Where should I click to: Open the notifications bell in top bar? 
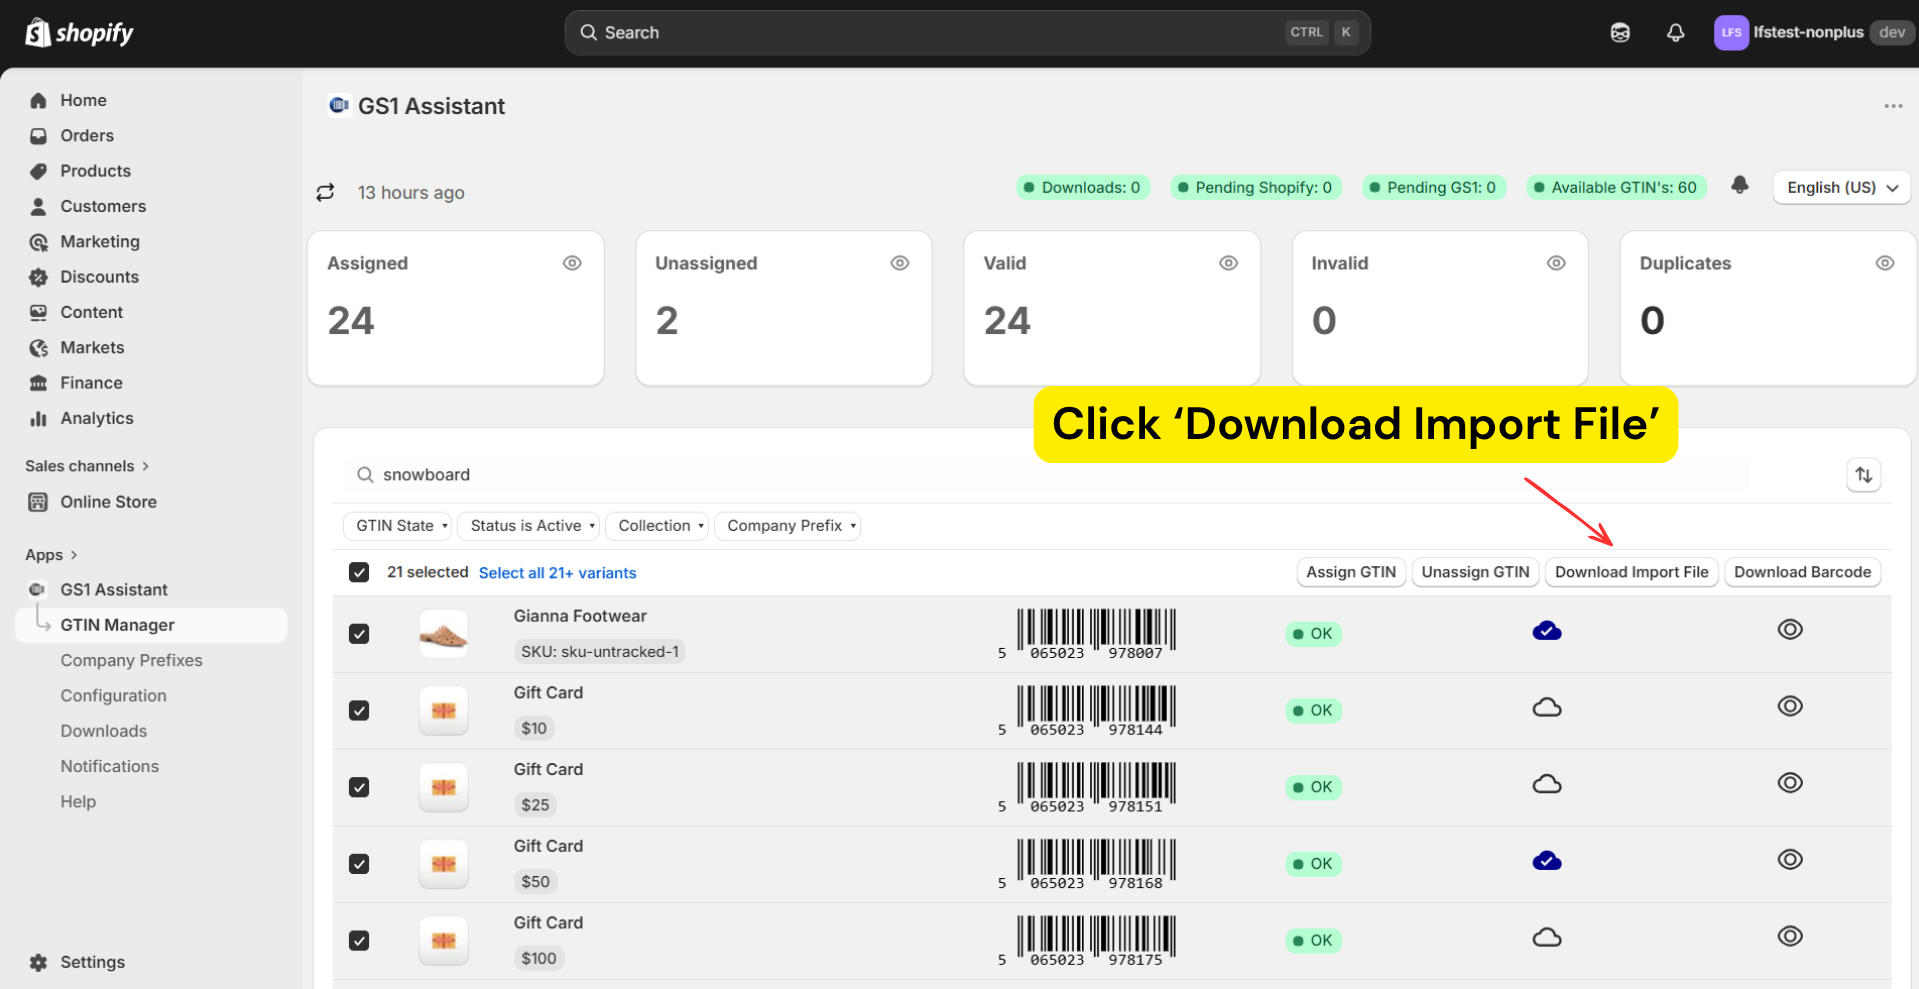click(1675, 33)
